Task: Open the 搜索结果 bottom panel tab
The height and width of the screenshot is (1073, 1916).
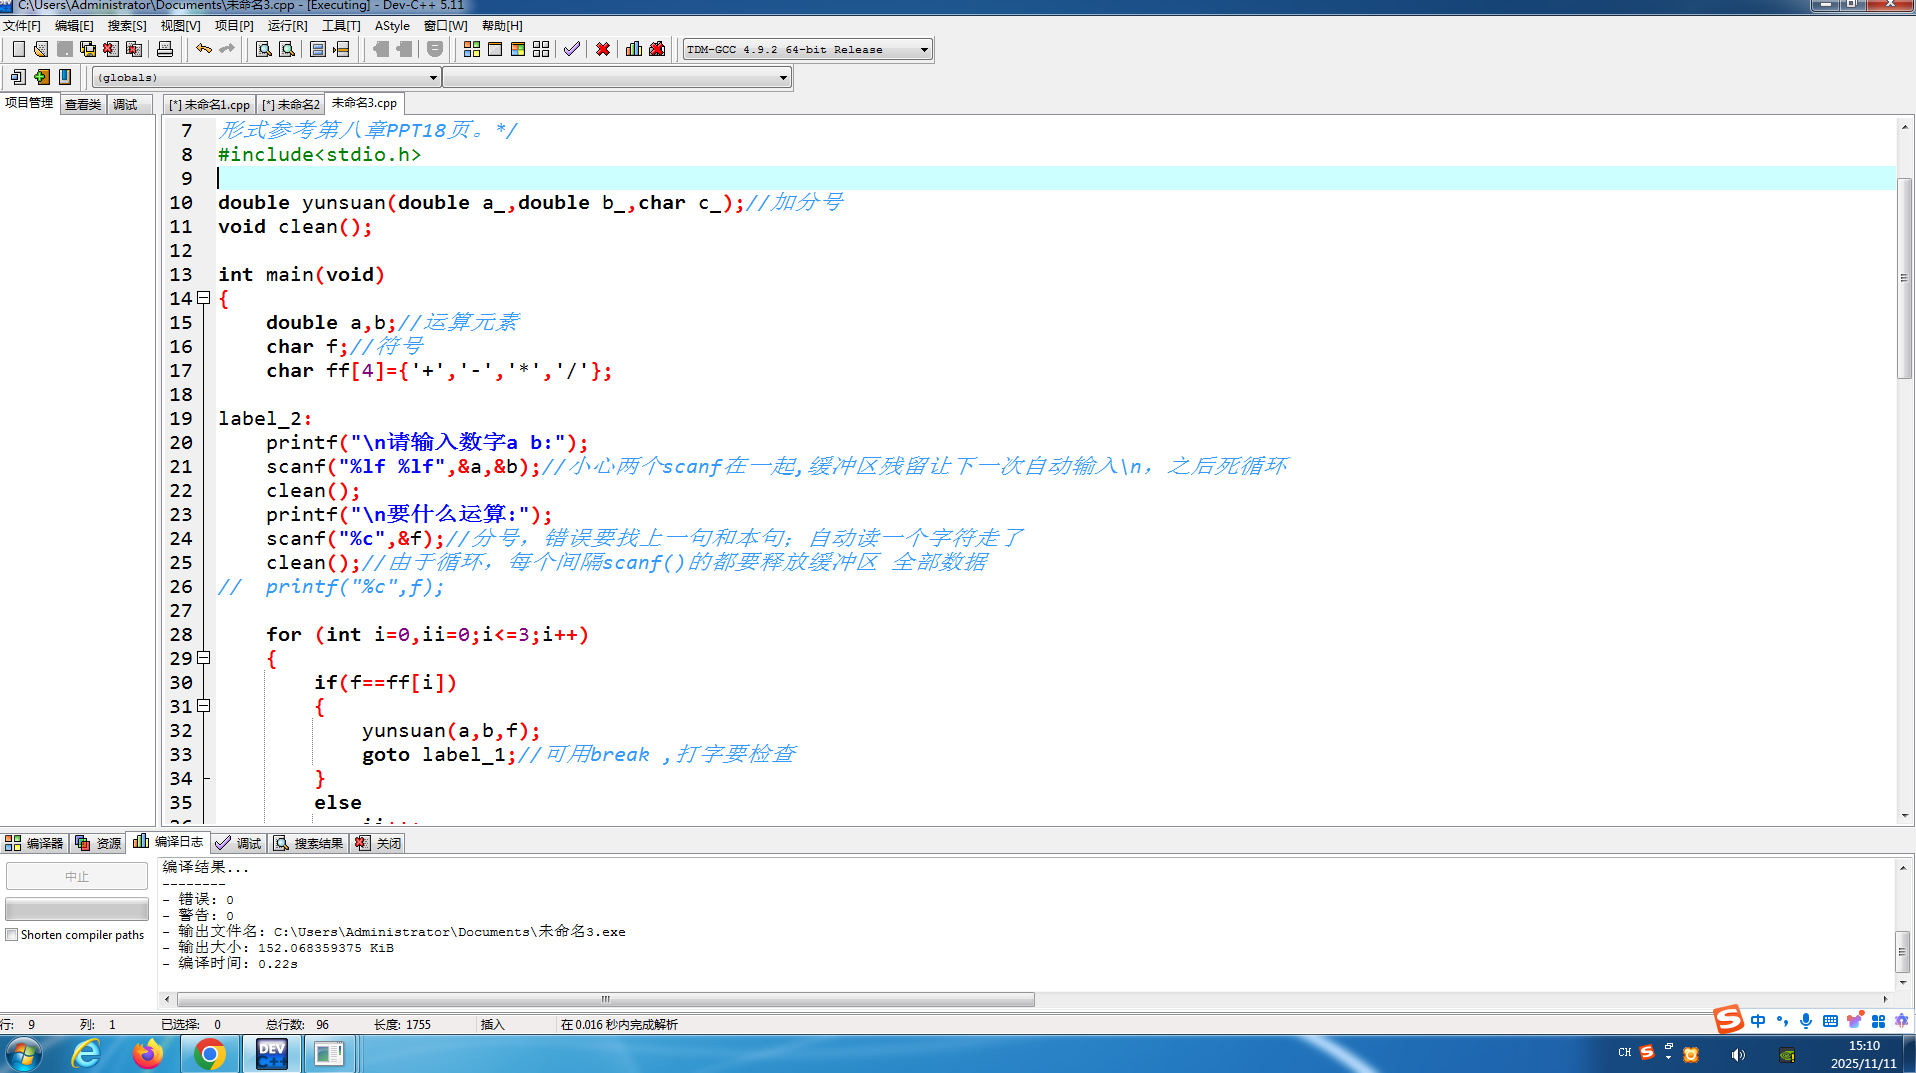Action: [x=308, y=843]
